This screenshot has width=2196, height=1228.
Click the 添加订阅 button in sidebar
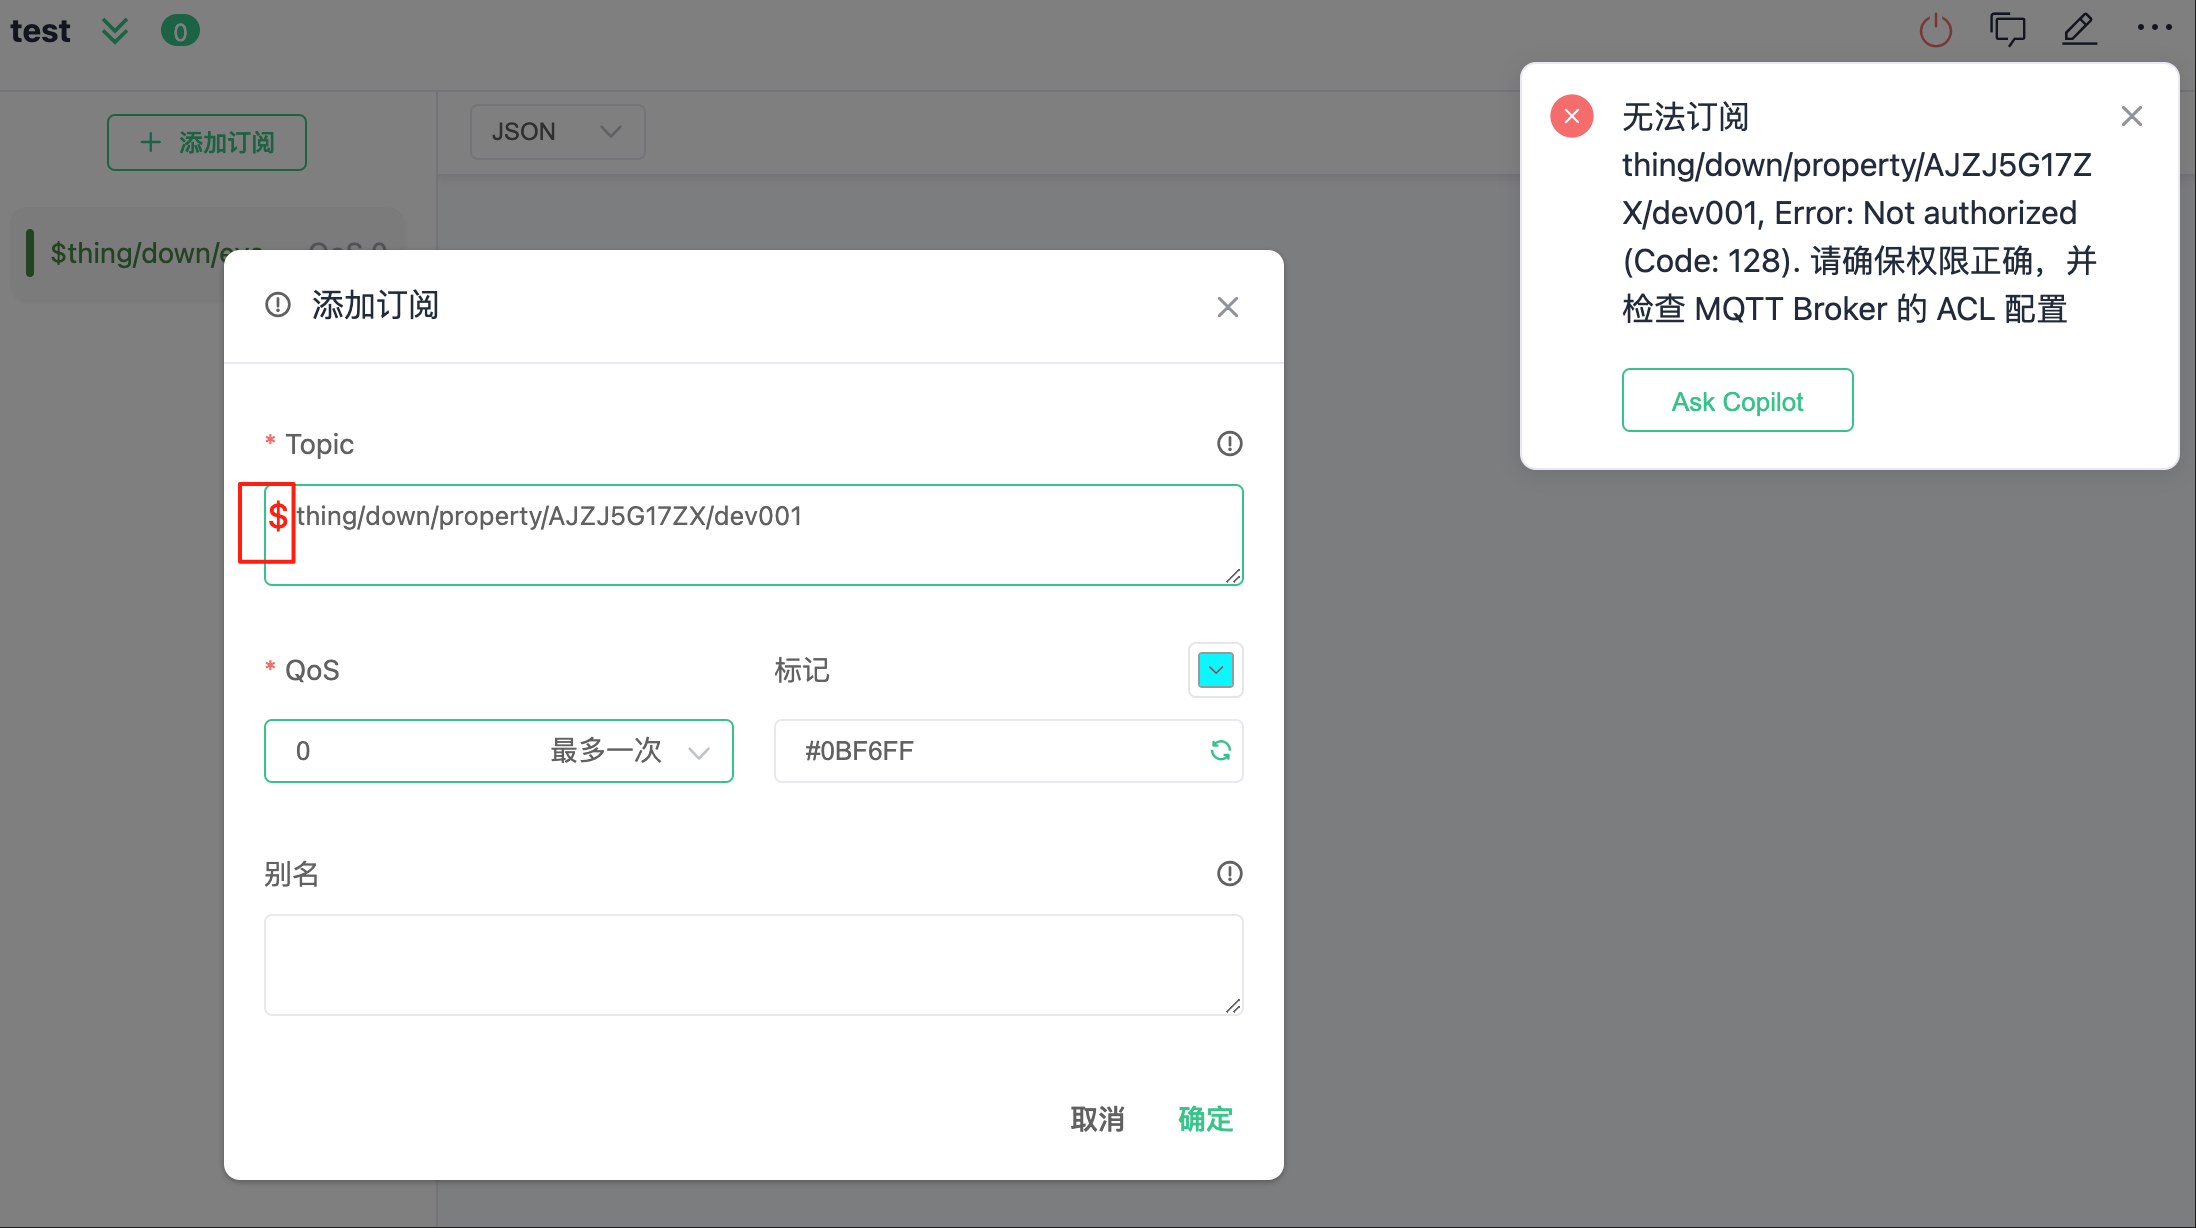pos(207,143)
